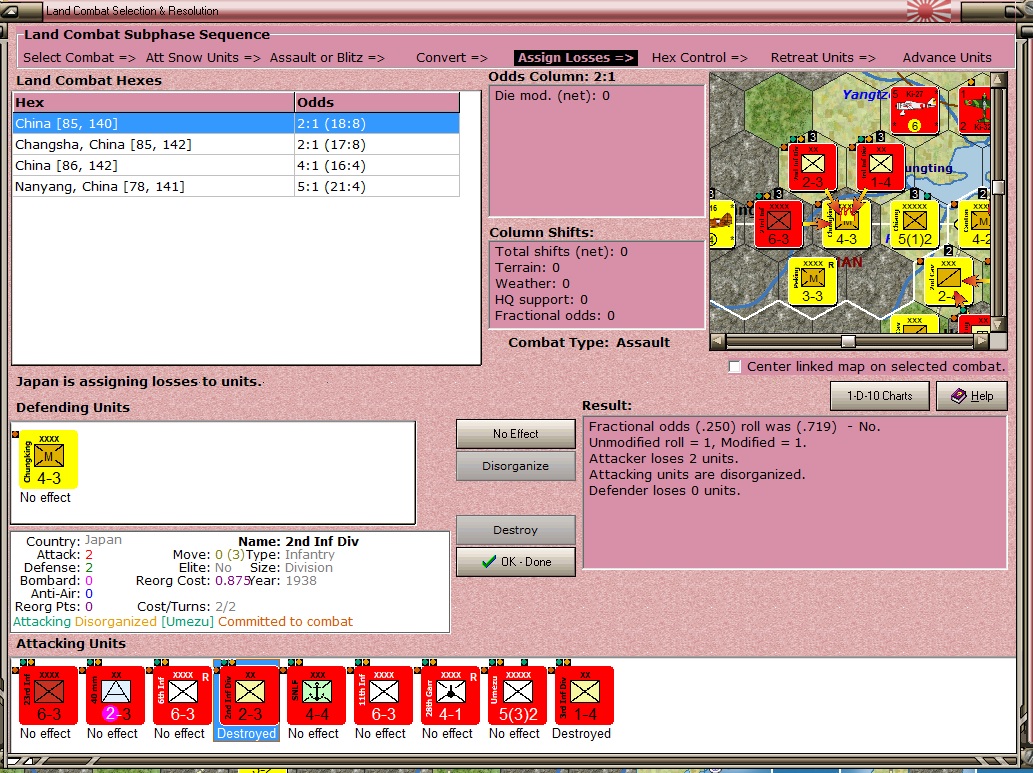Click the Advance Units subphase step
Screen dimensions: 1033x773
[947, 58]
